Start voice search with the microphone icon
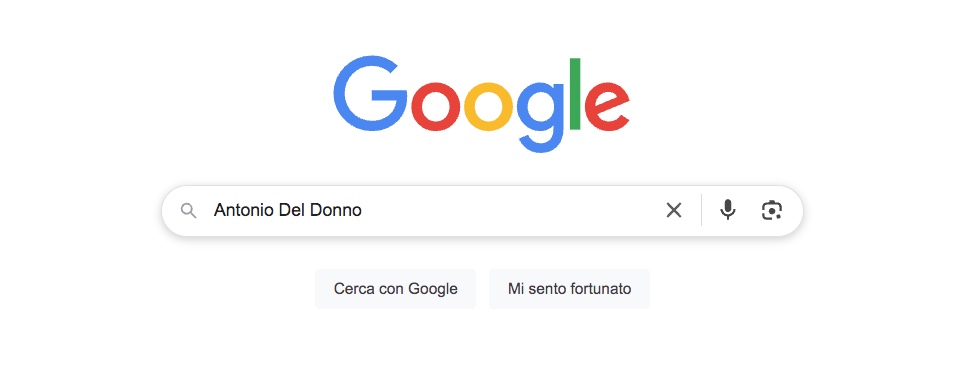 point(727,210)
